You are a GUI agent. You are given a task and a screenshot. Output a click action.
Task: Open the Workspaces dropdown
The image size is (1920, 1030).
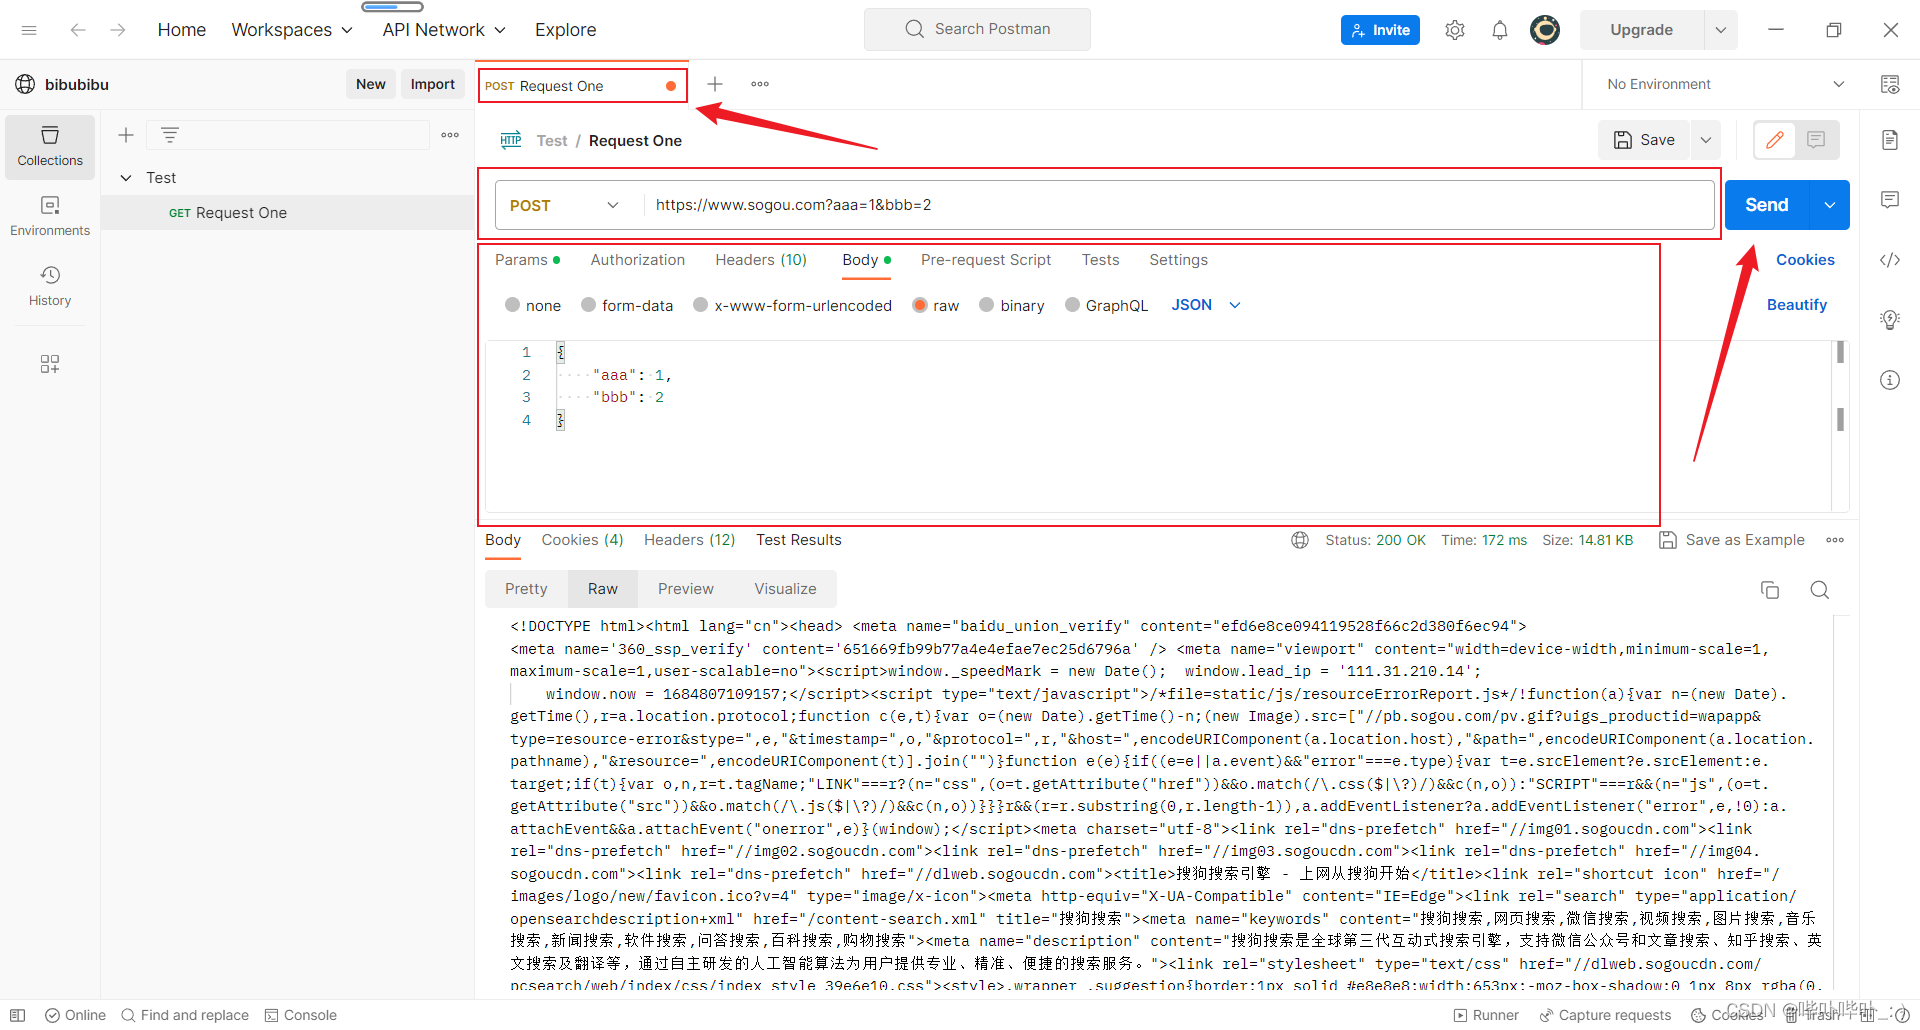point(292,30)
